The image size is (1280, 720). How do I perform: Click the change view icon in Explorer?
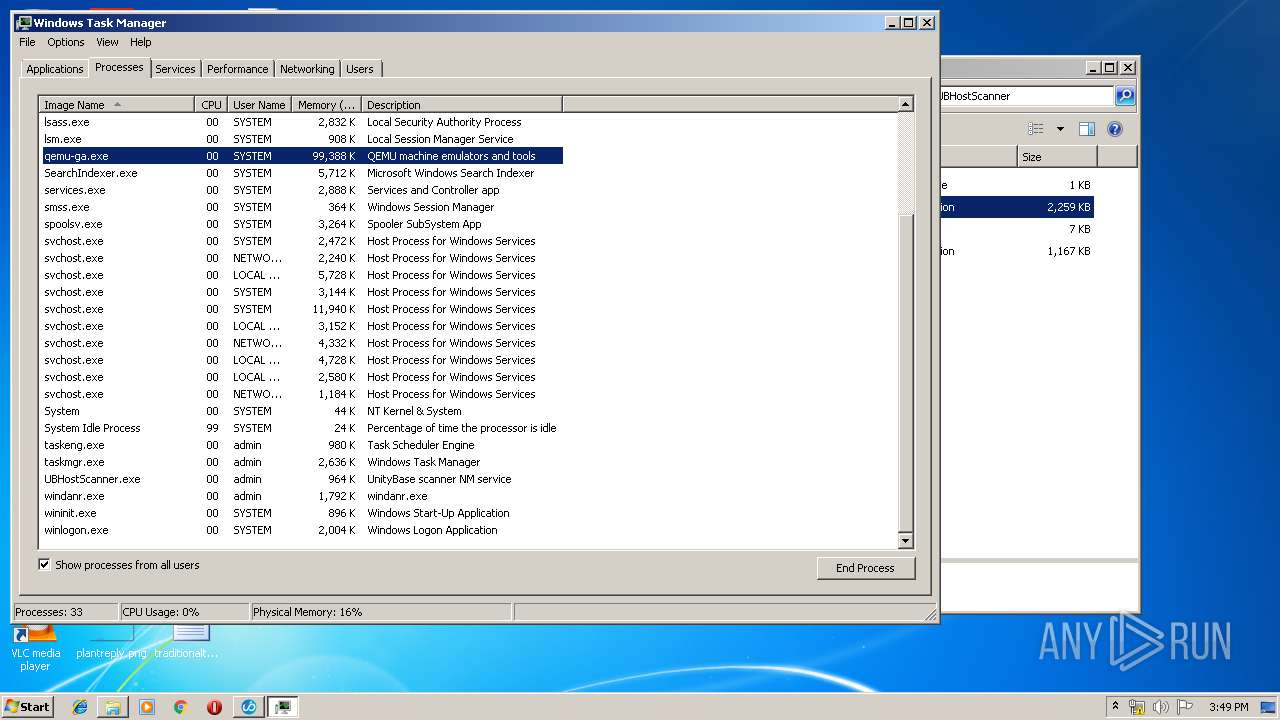click(1036, 129)
